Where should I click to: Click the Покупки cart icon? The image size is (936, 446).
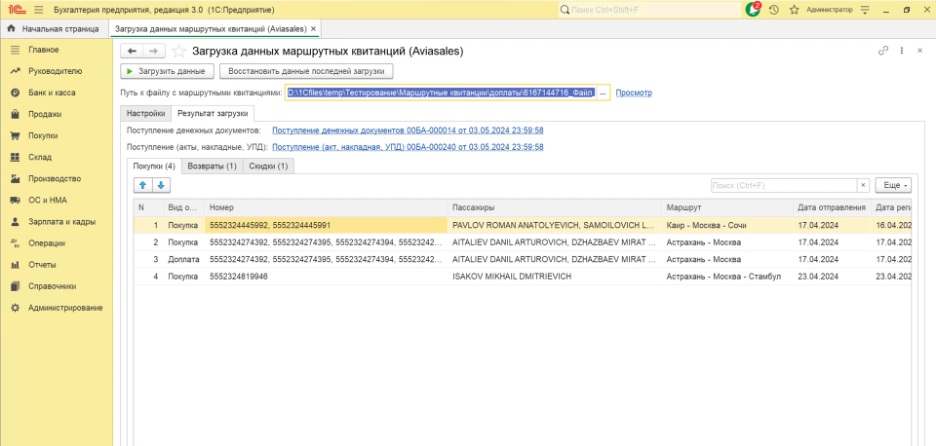tap(16, 136)
